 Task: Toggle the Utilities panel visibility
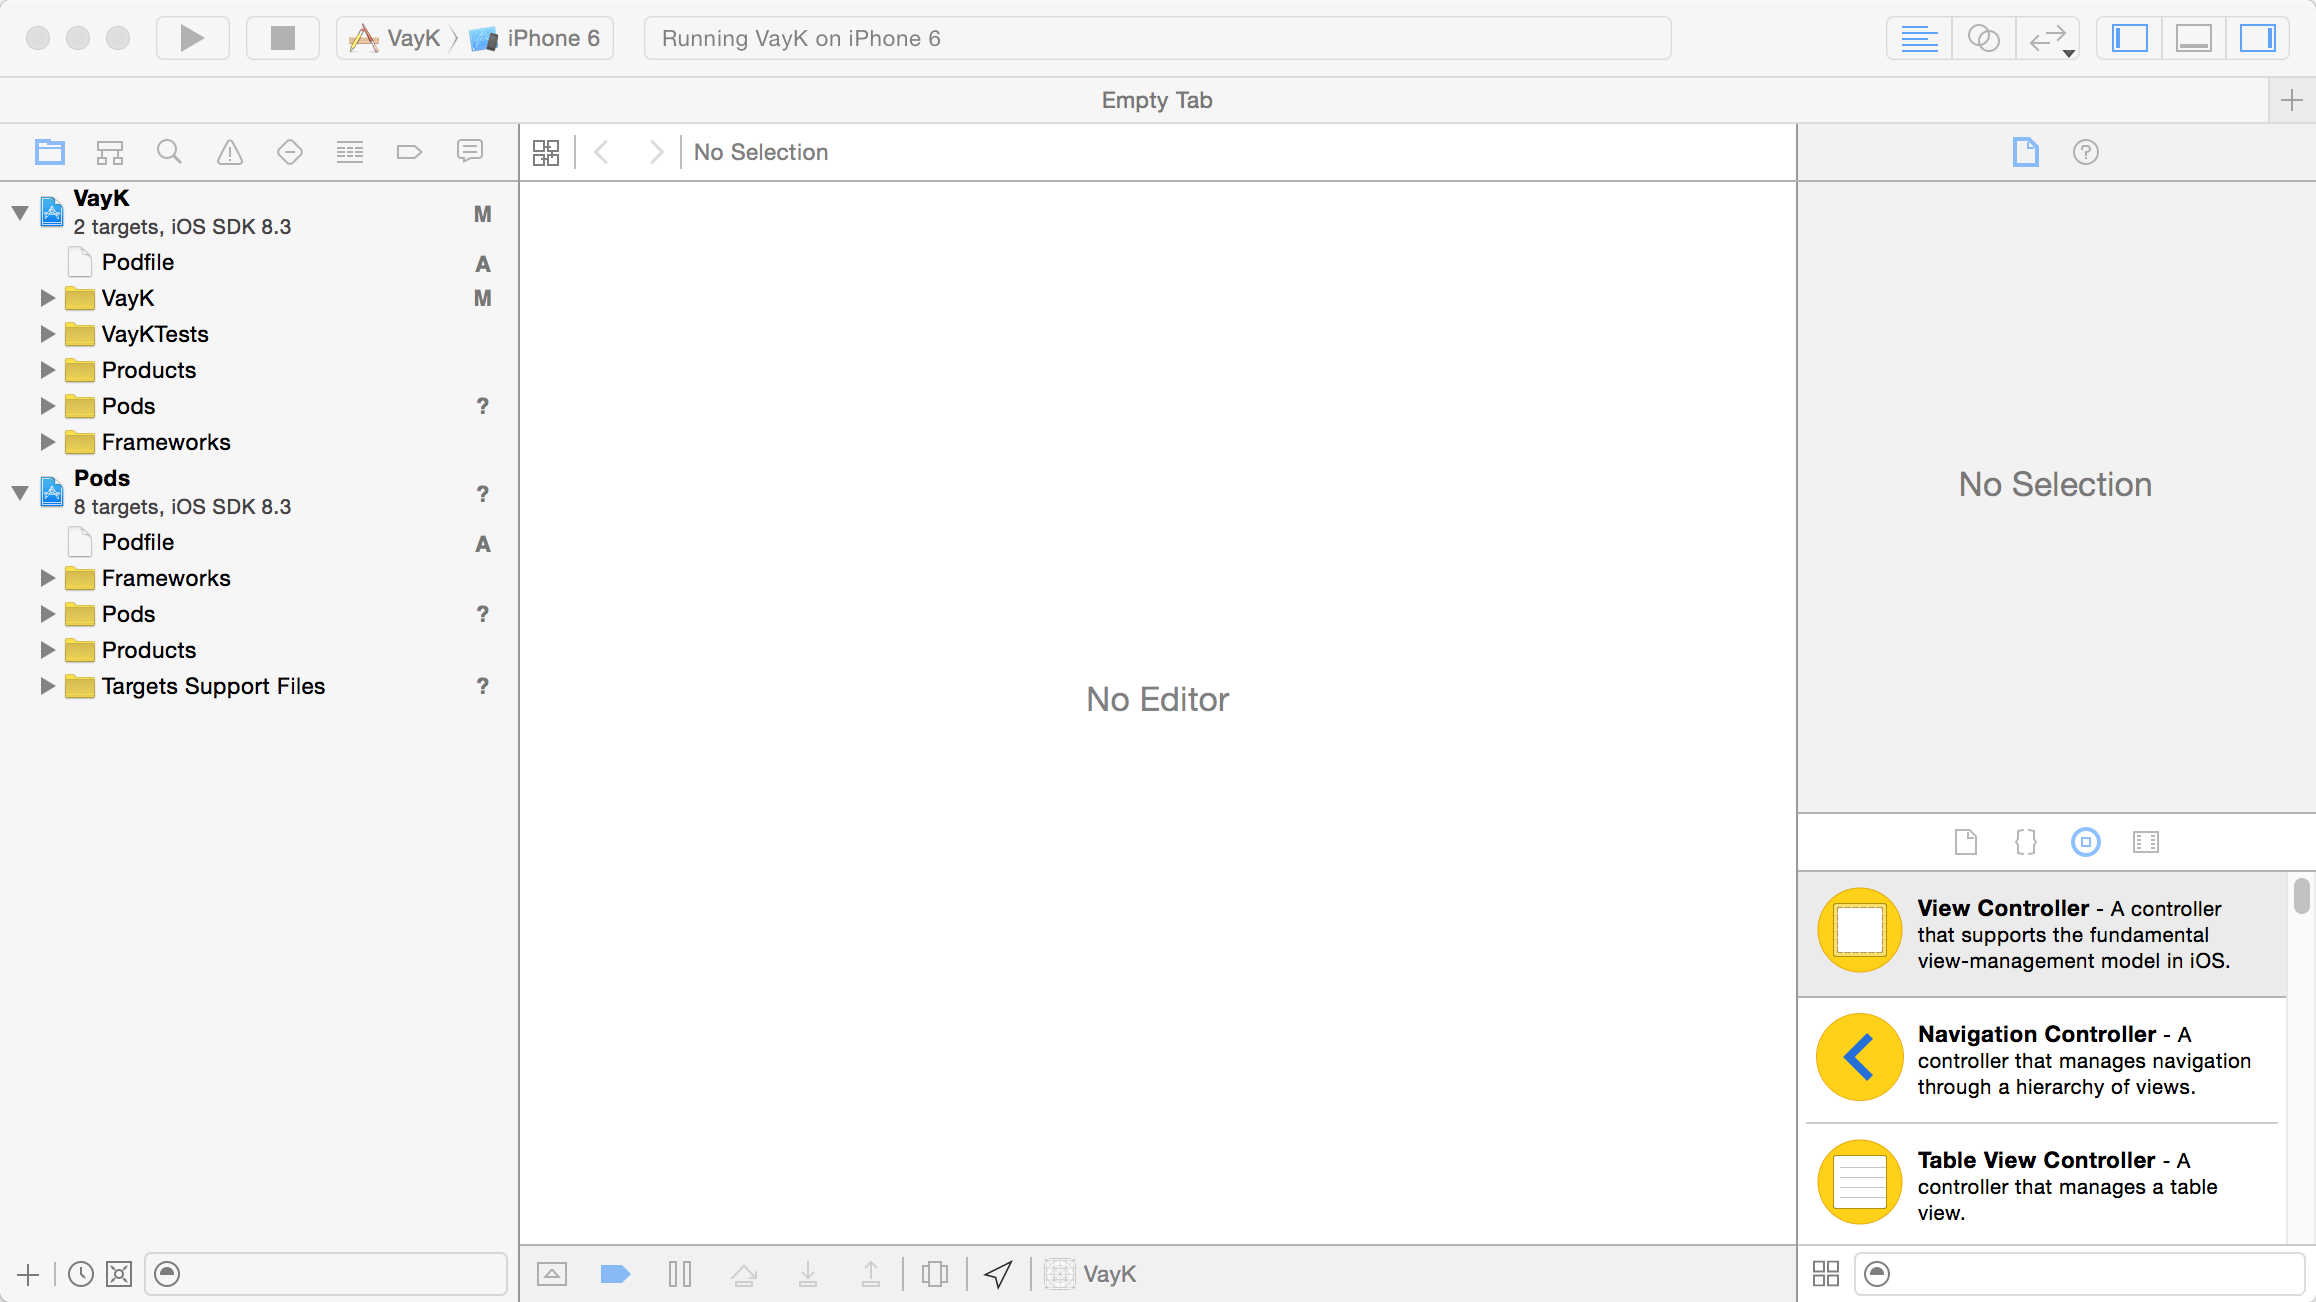point(2257,38)
